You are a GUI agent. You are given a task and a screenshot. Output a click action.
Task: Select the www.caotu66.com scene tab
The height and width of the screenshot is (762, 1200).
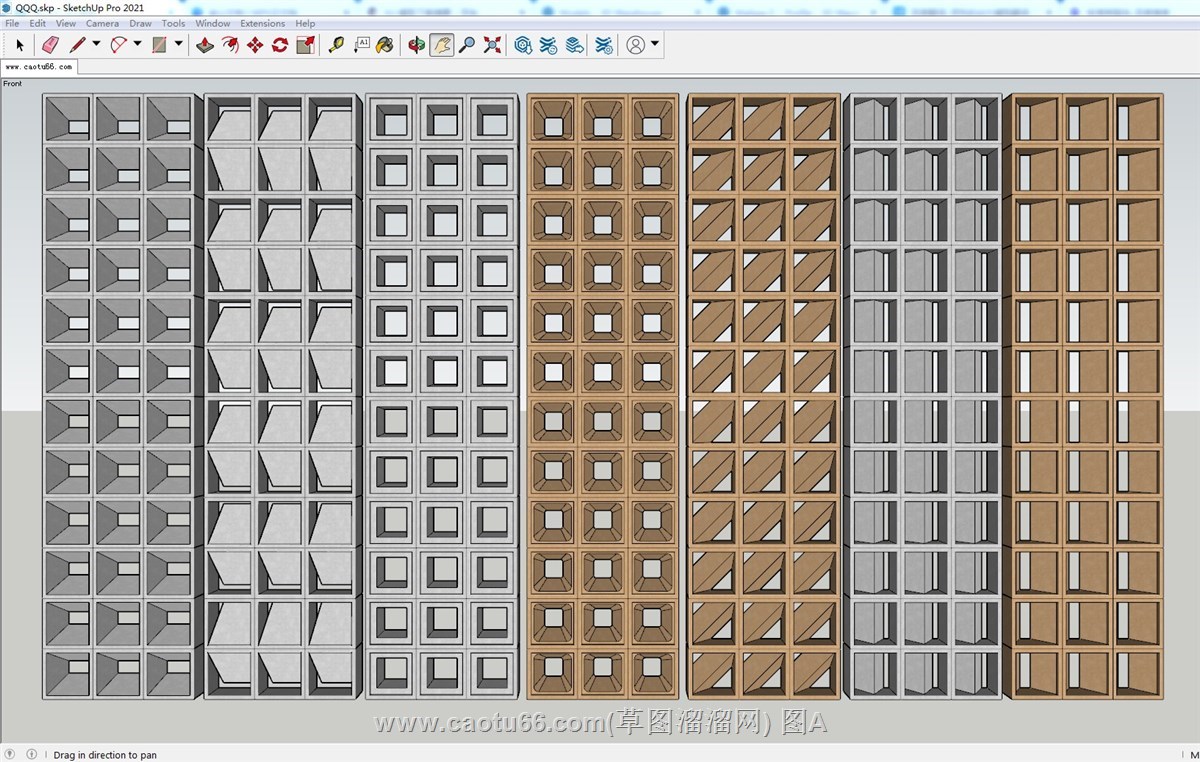click(38, 67)
